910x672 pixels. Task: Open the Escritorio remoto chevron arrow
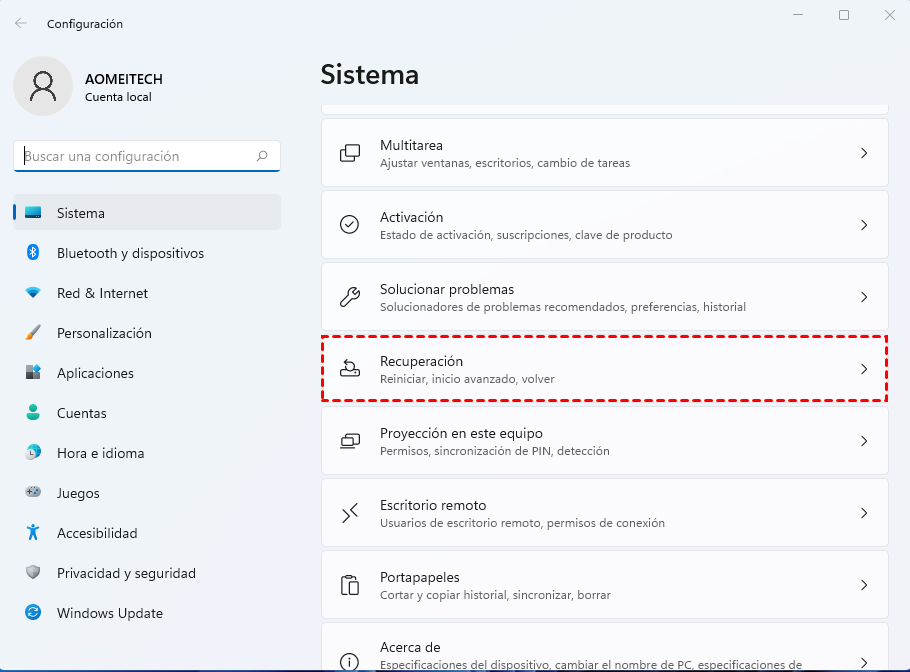tap(864, 513)
